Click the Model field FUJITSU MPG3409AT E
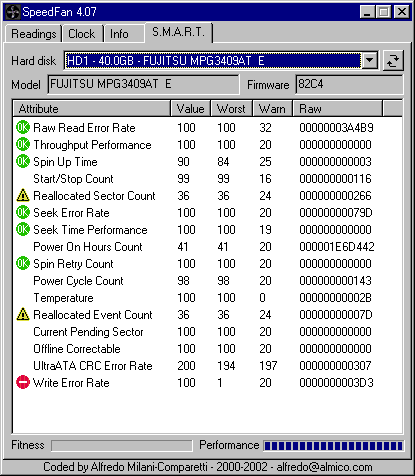The image size is (415, 476). pos(143,84)
